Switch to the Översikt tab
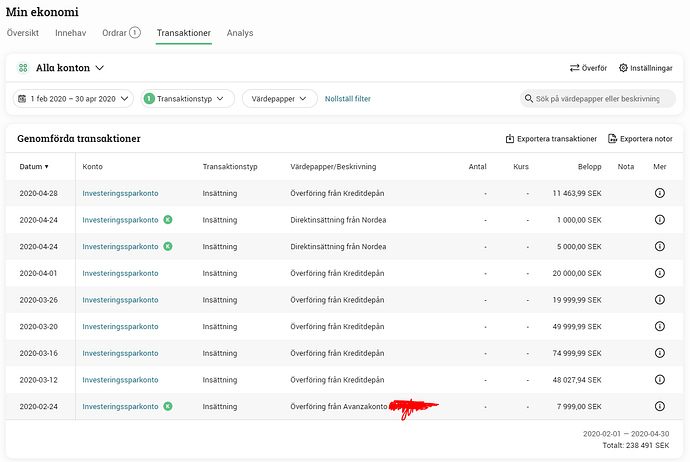 [x=23, y=33]
